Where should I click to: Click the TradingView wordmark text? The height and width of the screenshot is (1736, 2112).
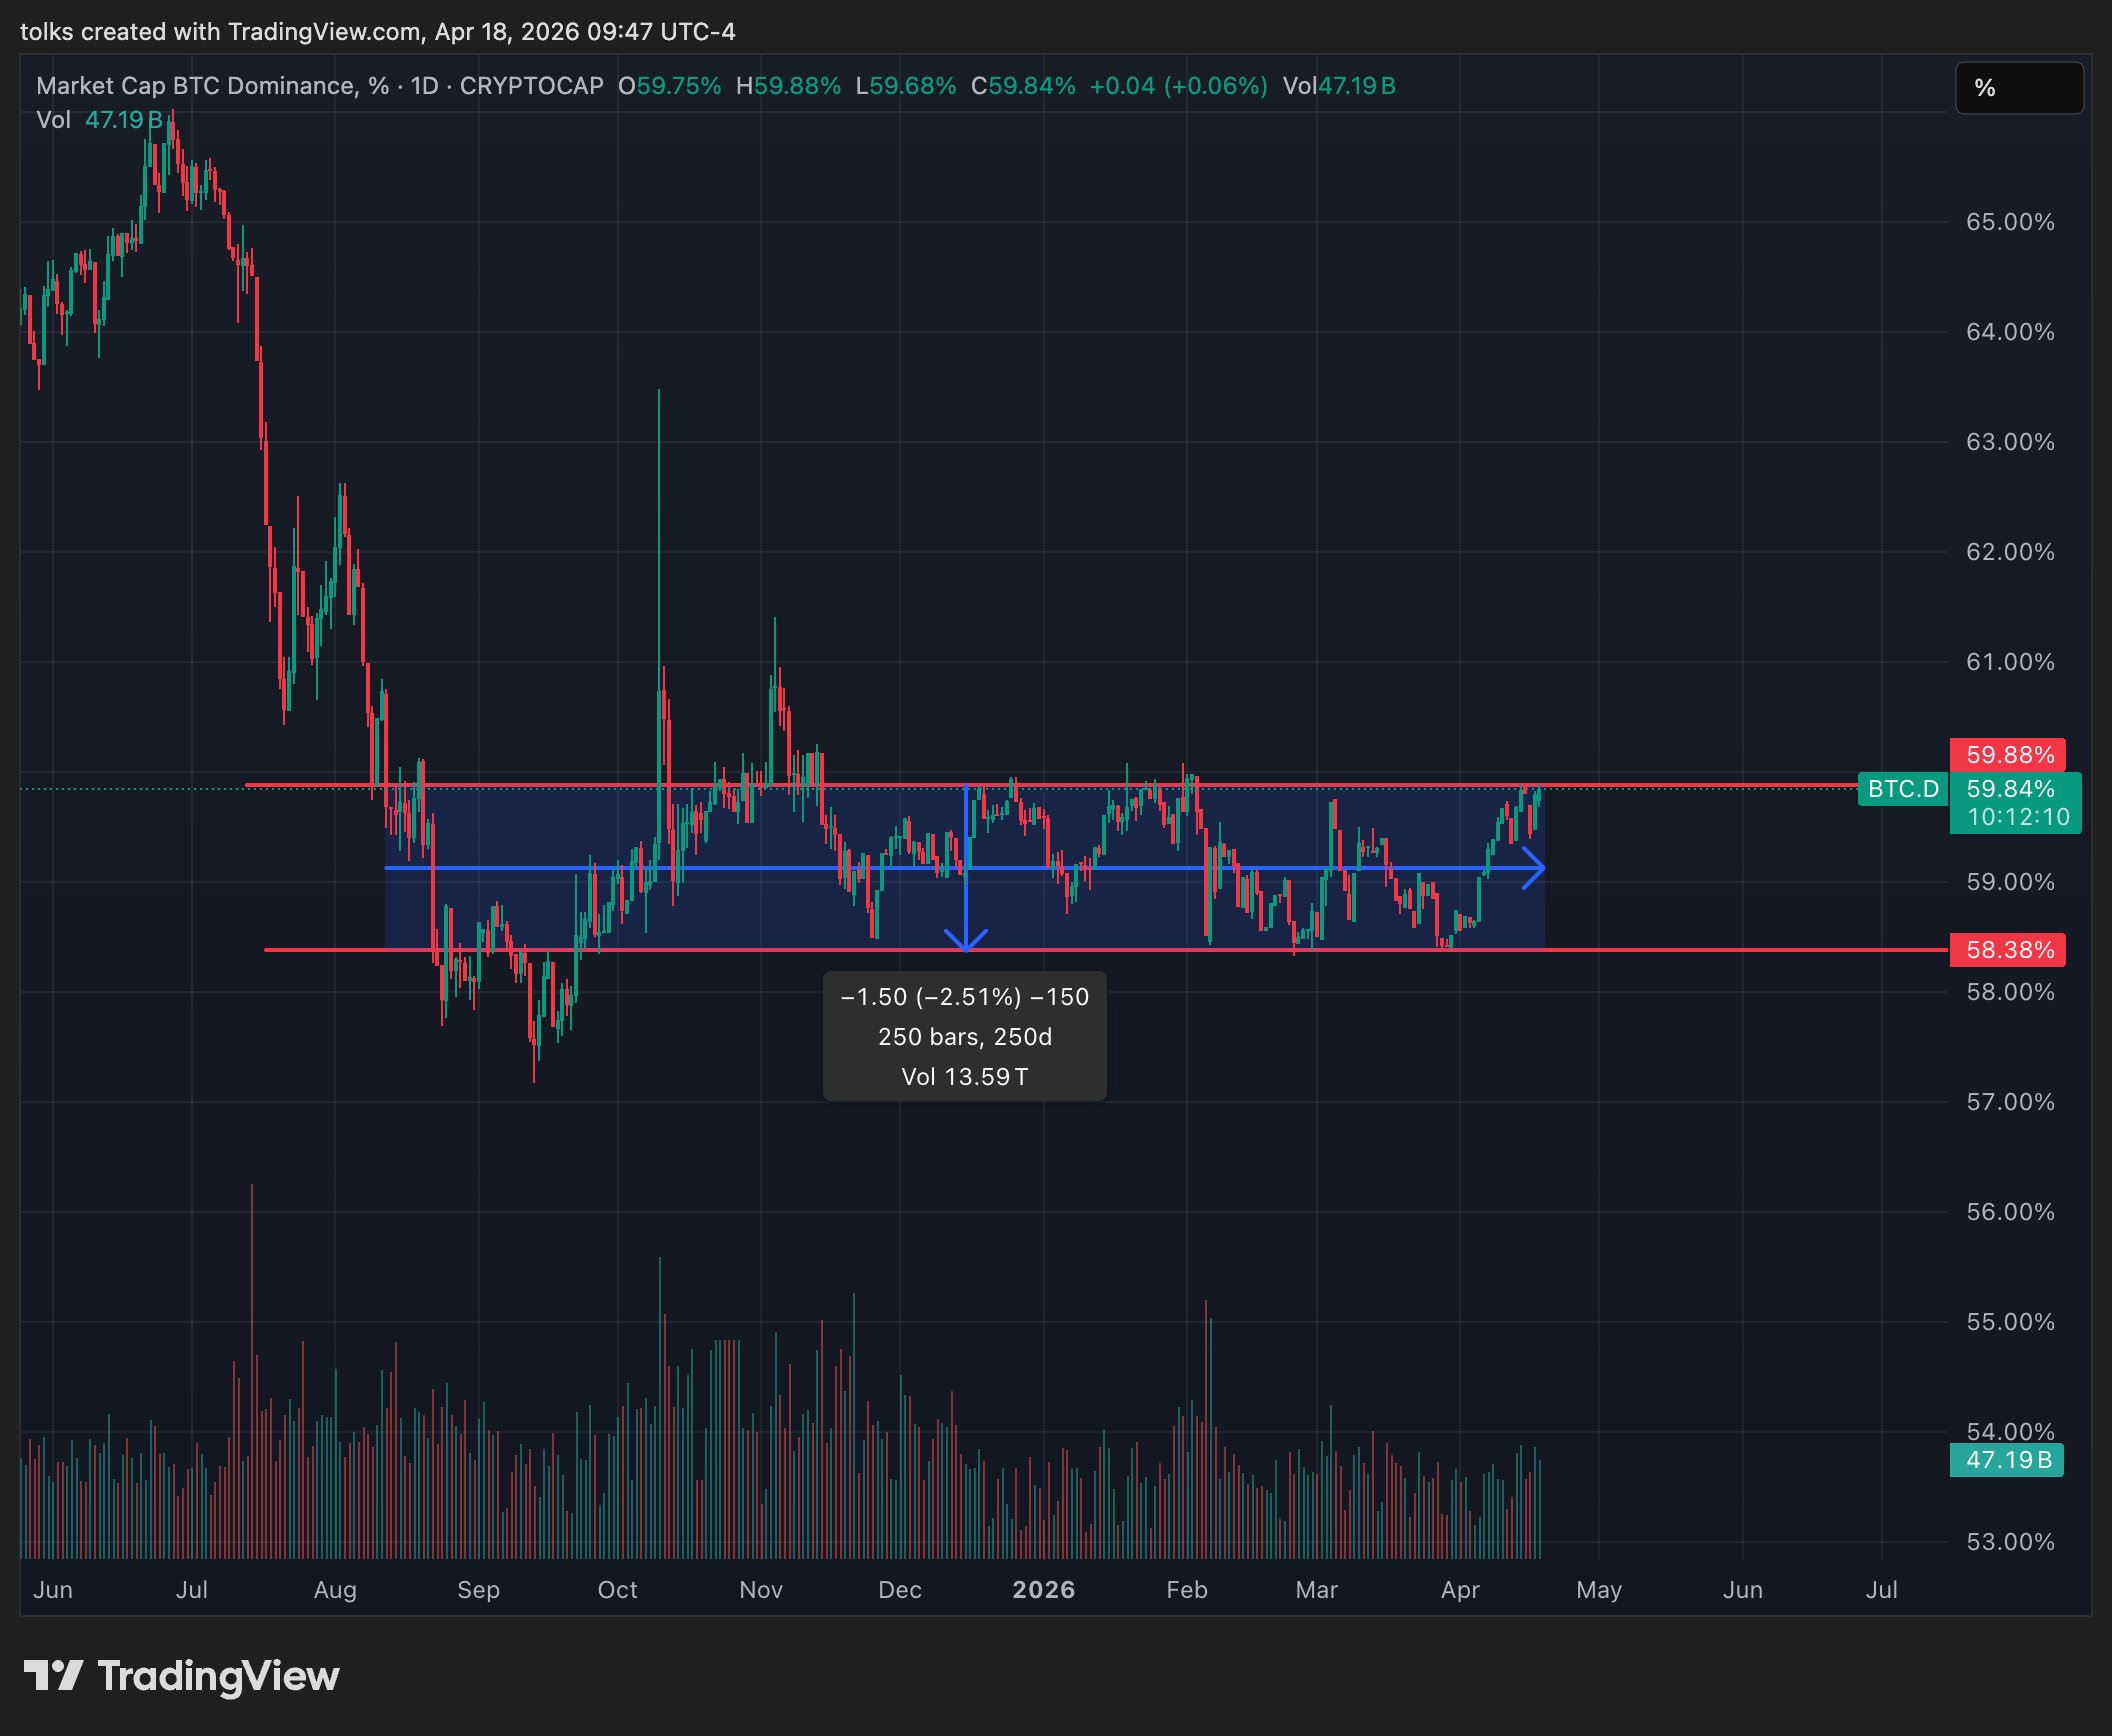[x=218, y=1675]
